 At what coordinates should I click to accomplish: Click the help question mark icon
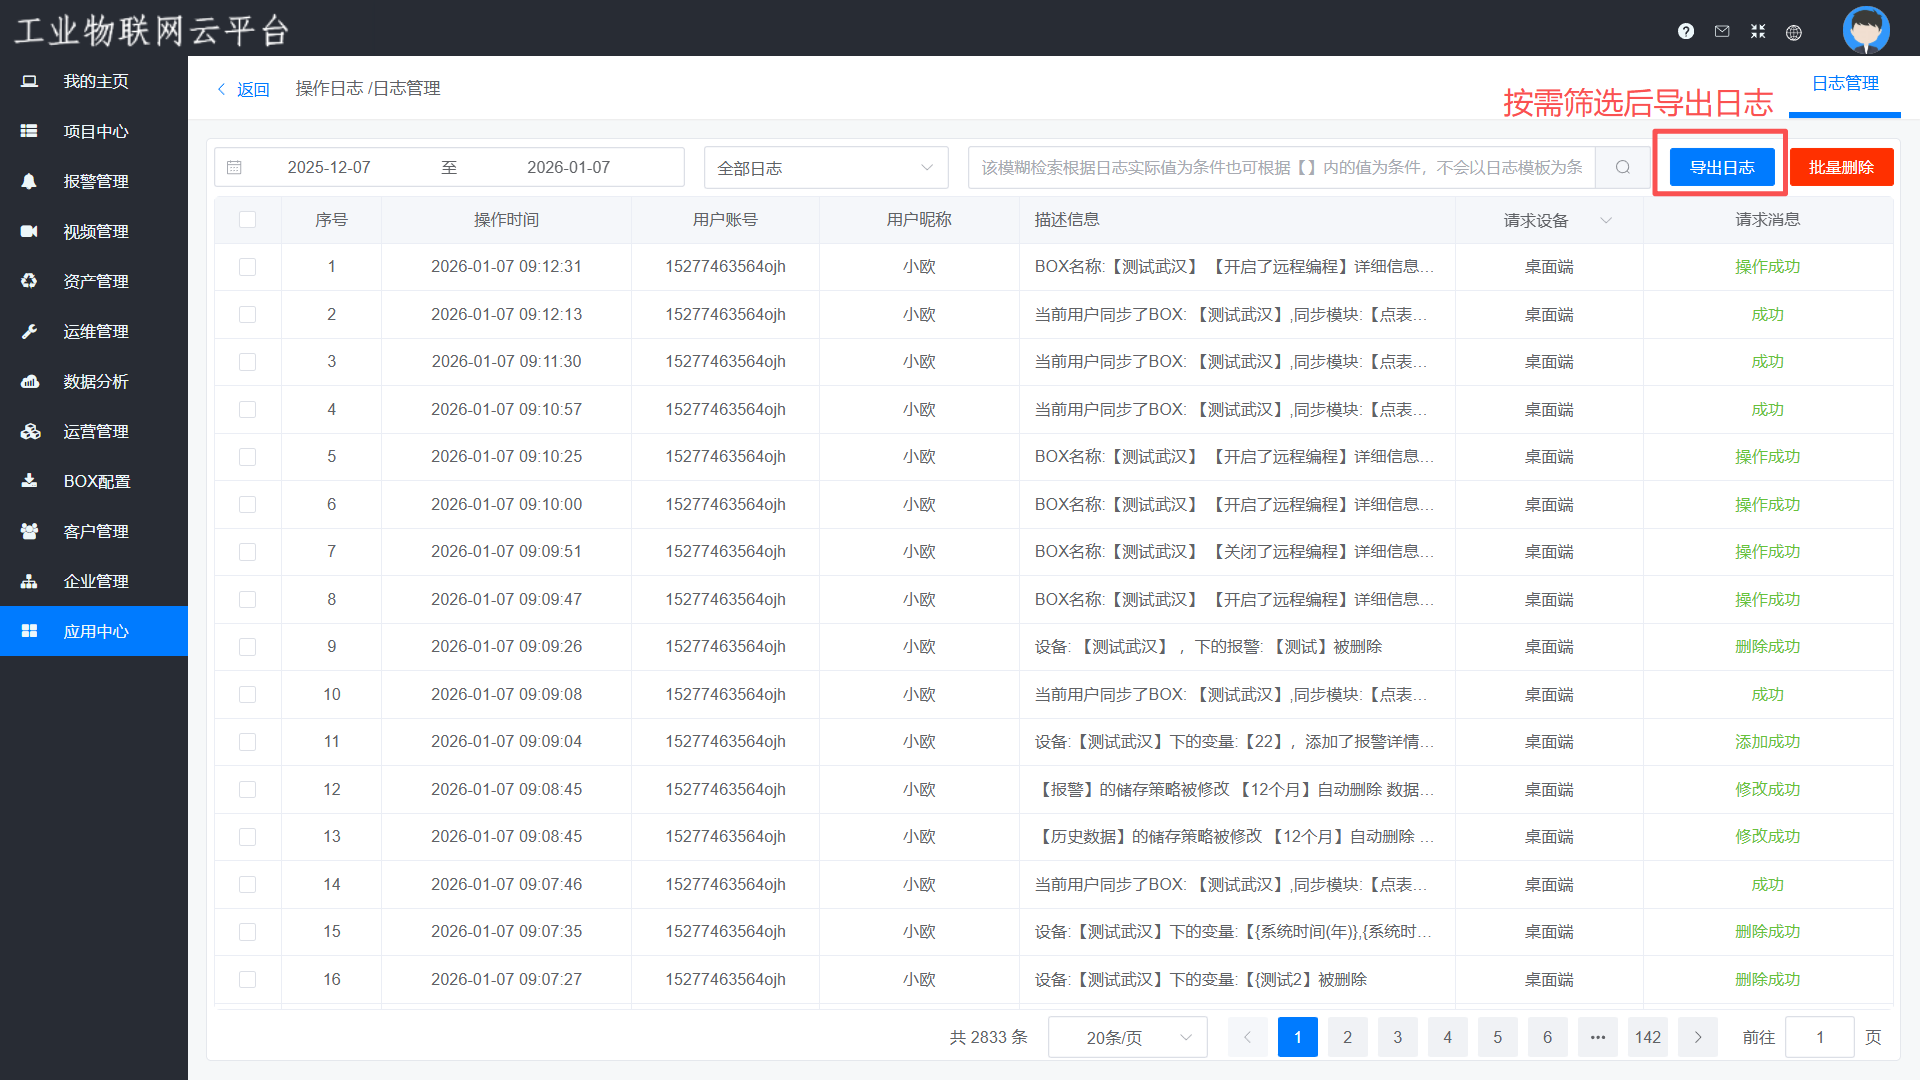coord(1686,31)
